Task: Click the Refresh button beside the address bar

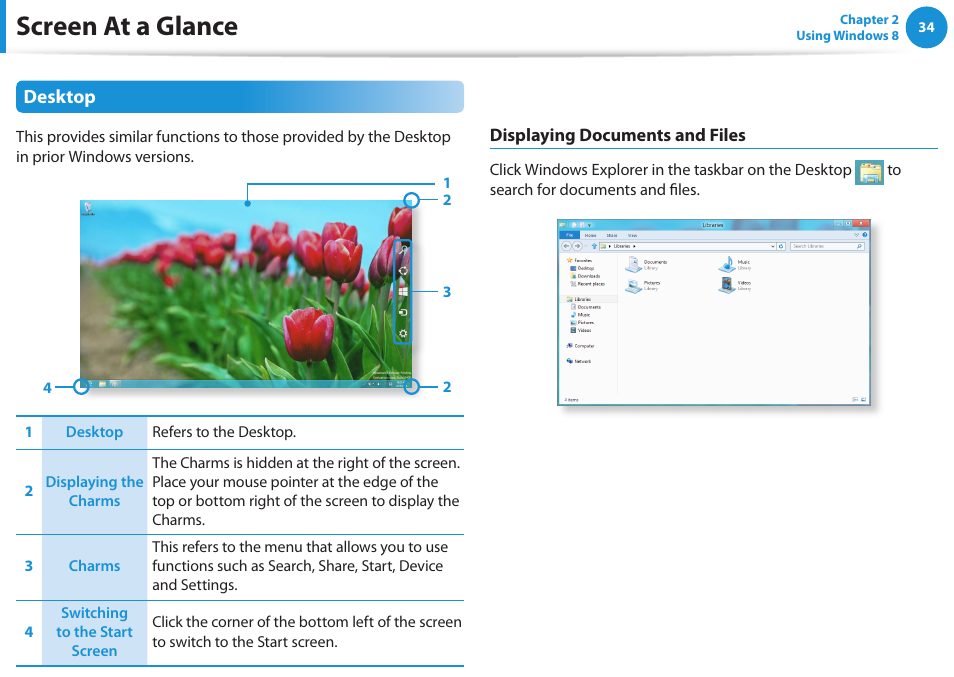Action: 781,246
